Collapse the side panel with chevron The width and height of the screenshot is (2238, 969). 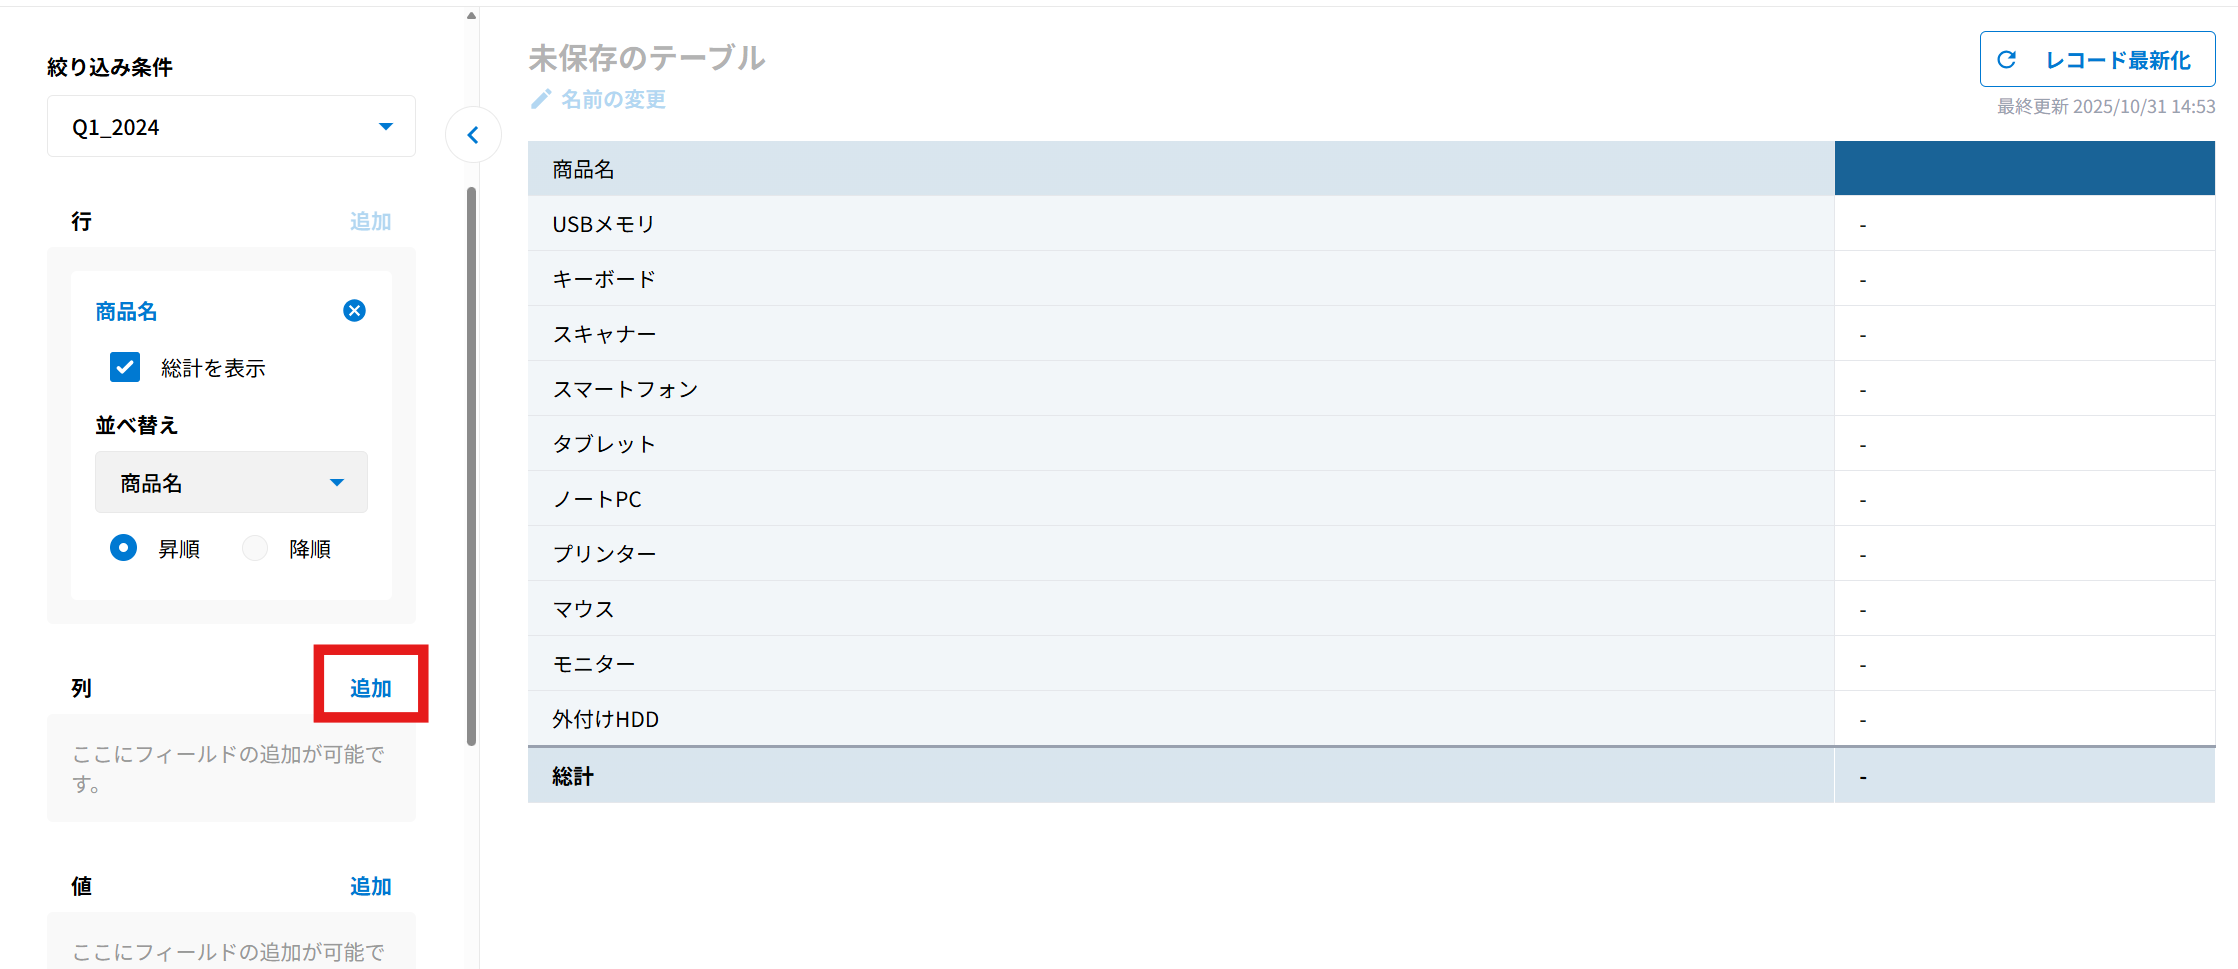click(x=473, y=135)
